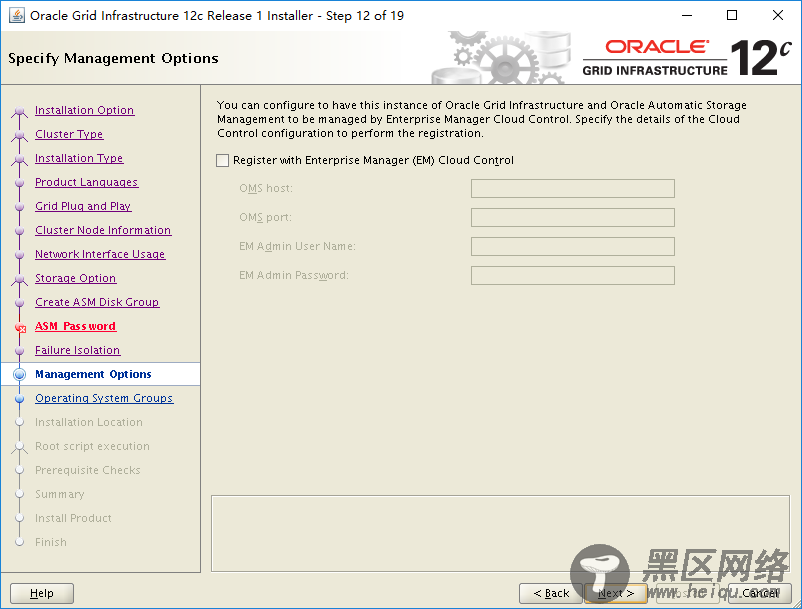Viewport: 802px width, 609px height.
Task: Close the Oracle installer window
Action: (x=777, y=15)
